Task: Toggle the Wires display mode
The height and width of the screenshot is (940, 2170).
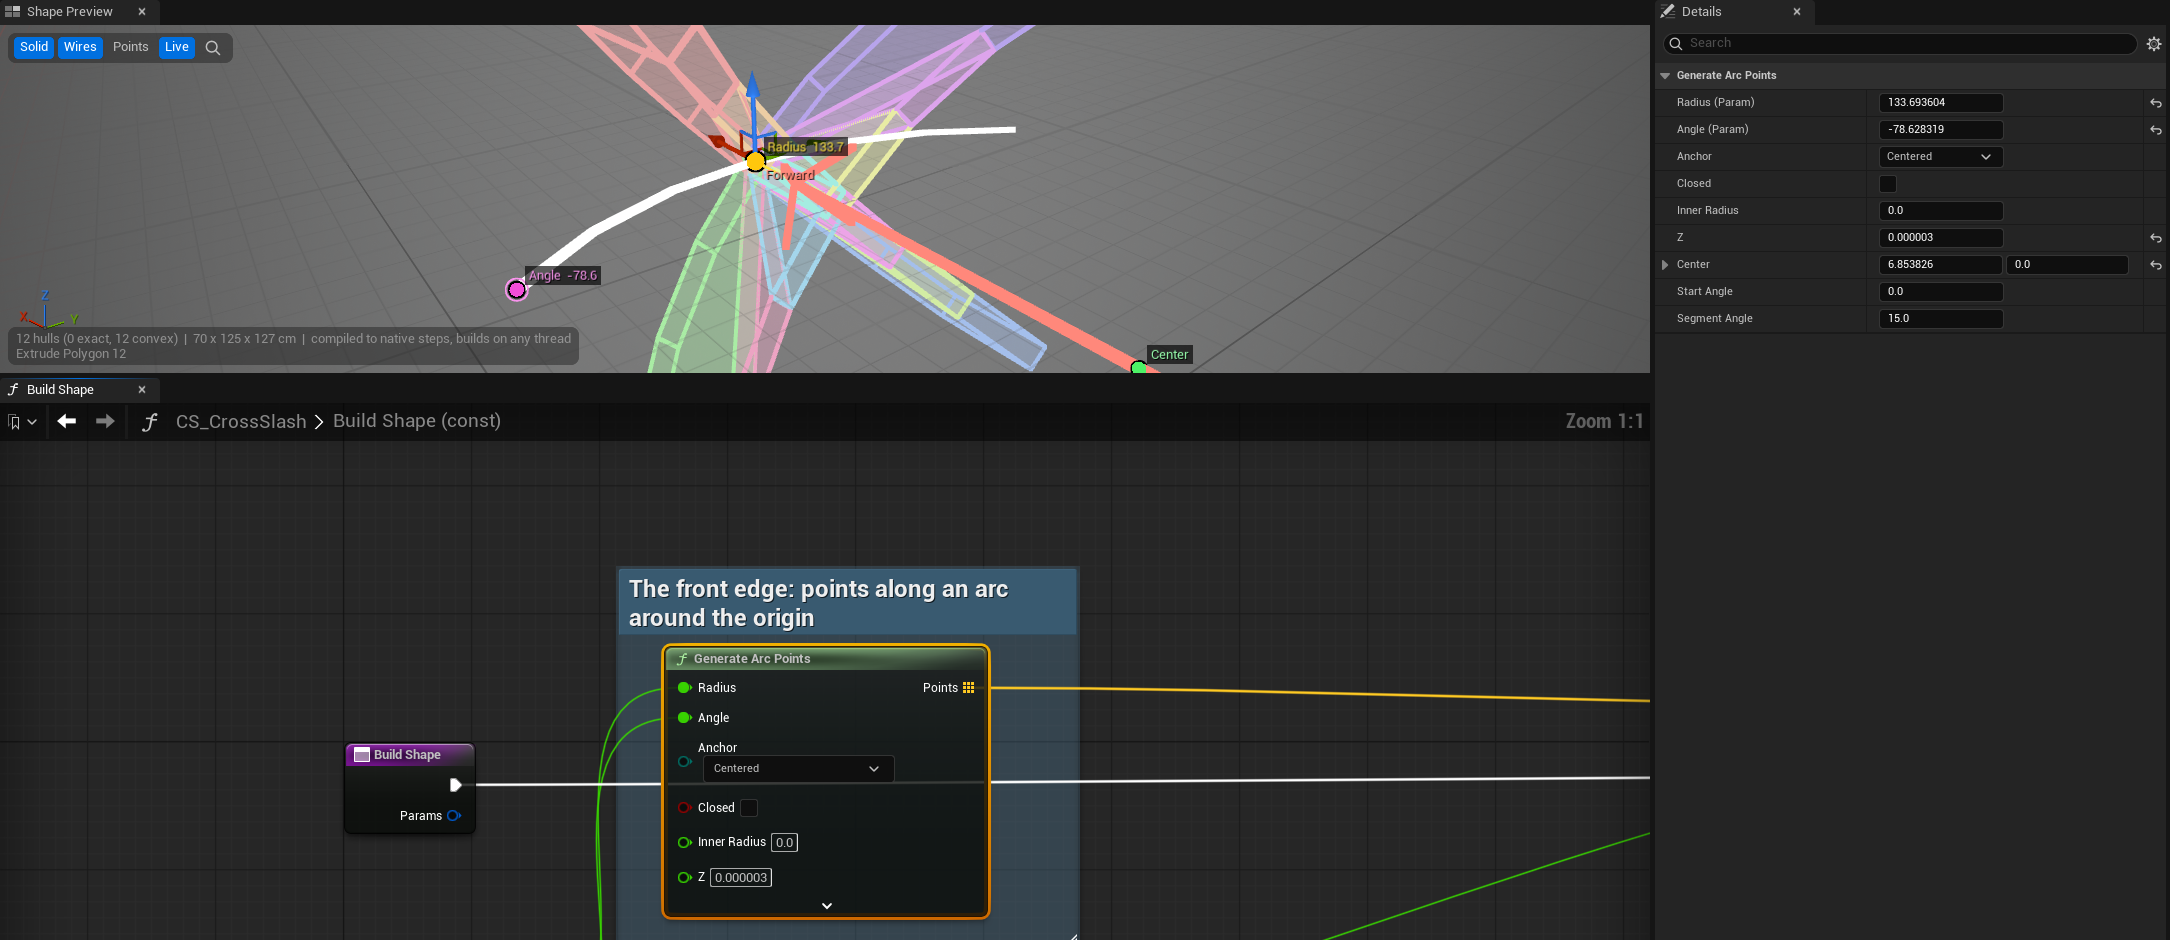Action: pyautogui.click(x=80, y=48)
